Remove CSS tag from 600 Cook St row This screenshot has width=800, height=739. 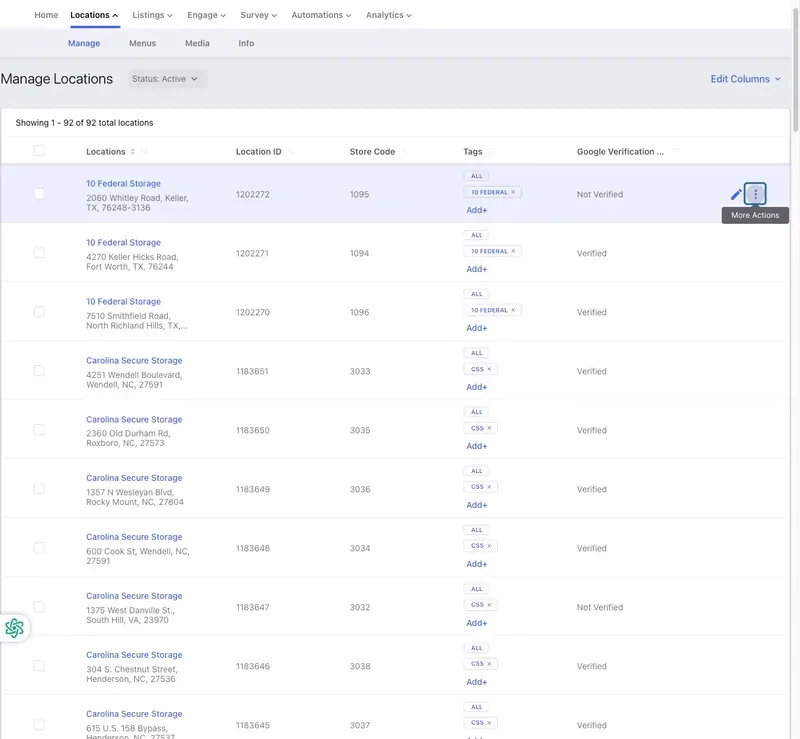click(x=489, y=546)
